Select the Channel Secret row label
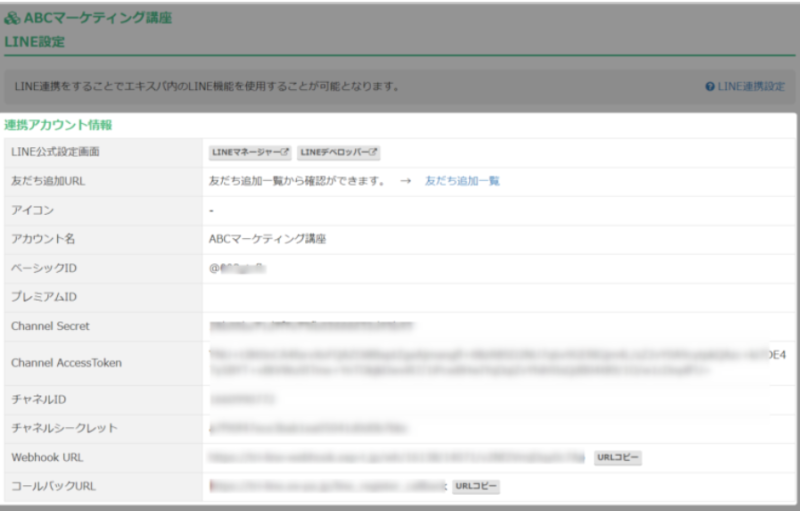Image resolution: width=800 pixels, height=511 pixels. pyautogui.click(x=50, y=326)
